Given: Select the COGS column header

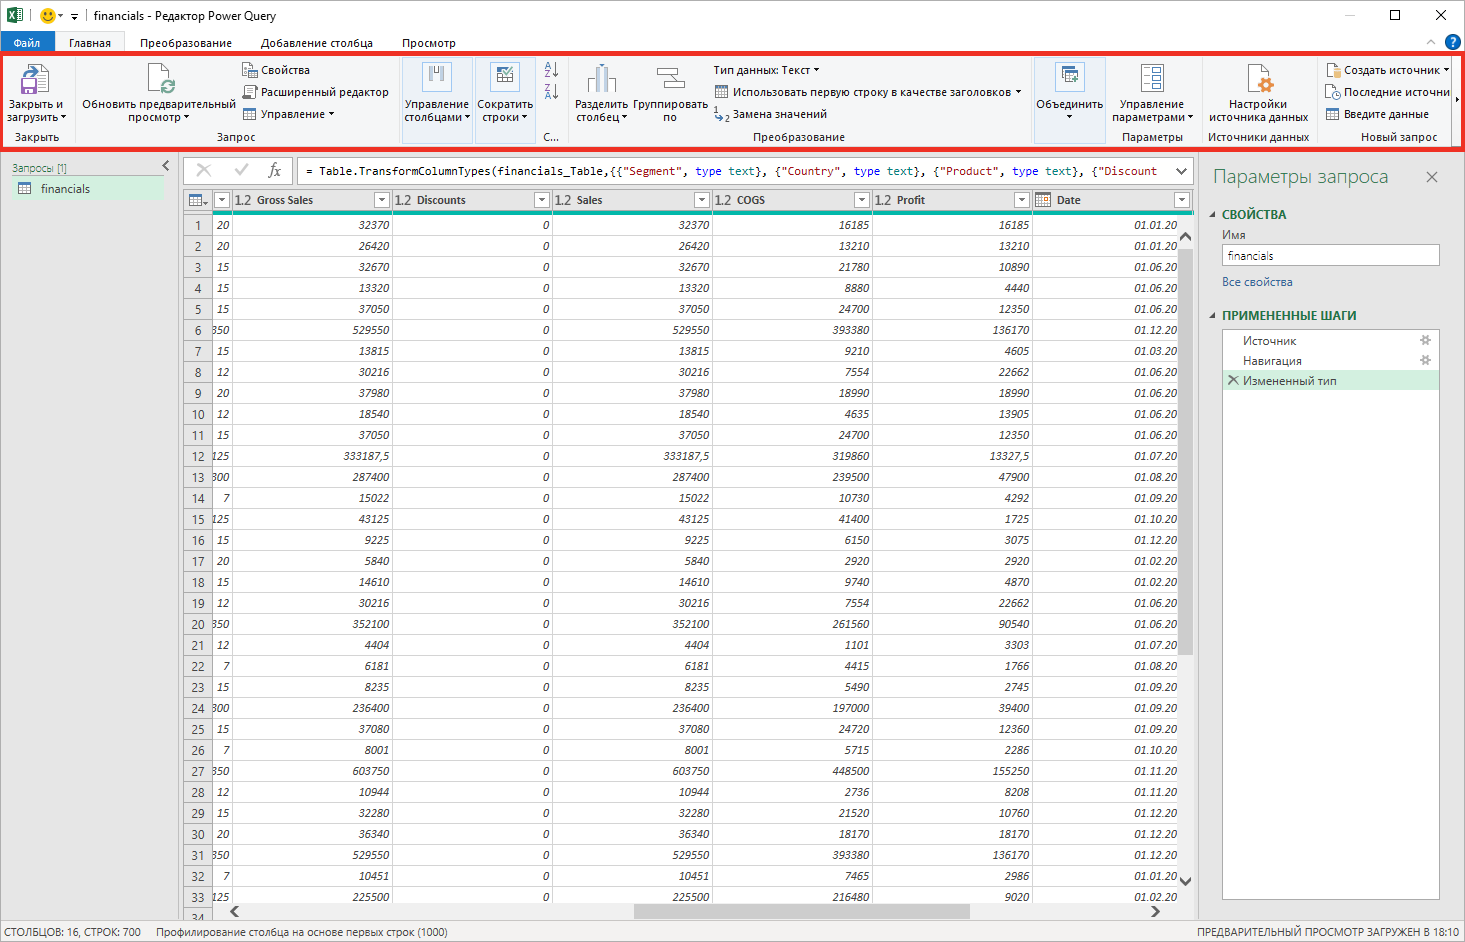Looking at the screenshot, I should pos(792,200).
